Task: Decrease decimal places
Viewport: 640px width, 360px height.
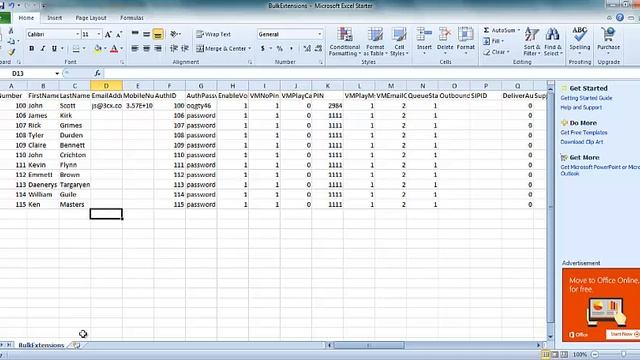Action: click(318, 49)
